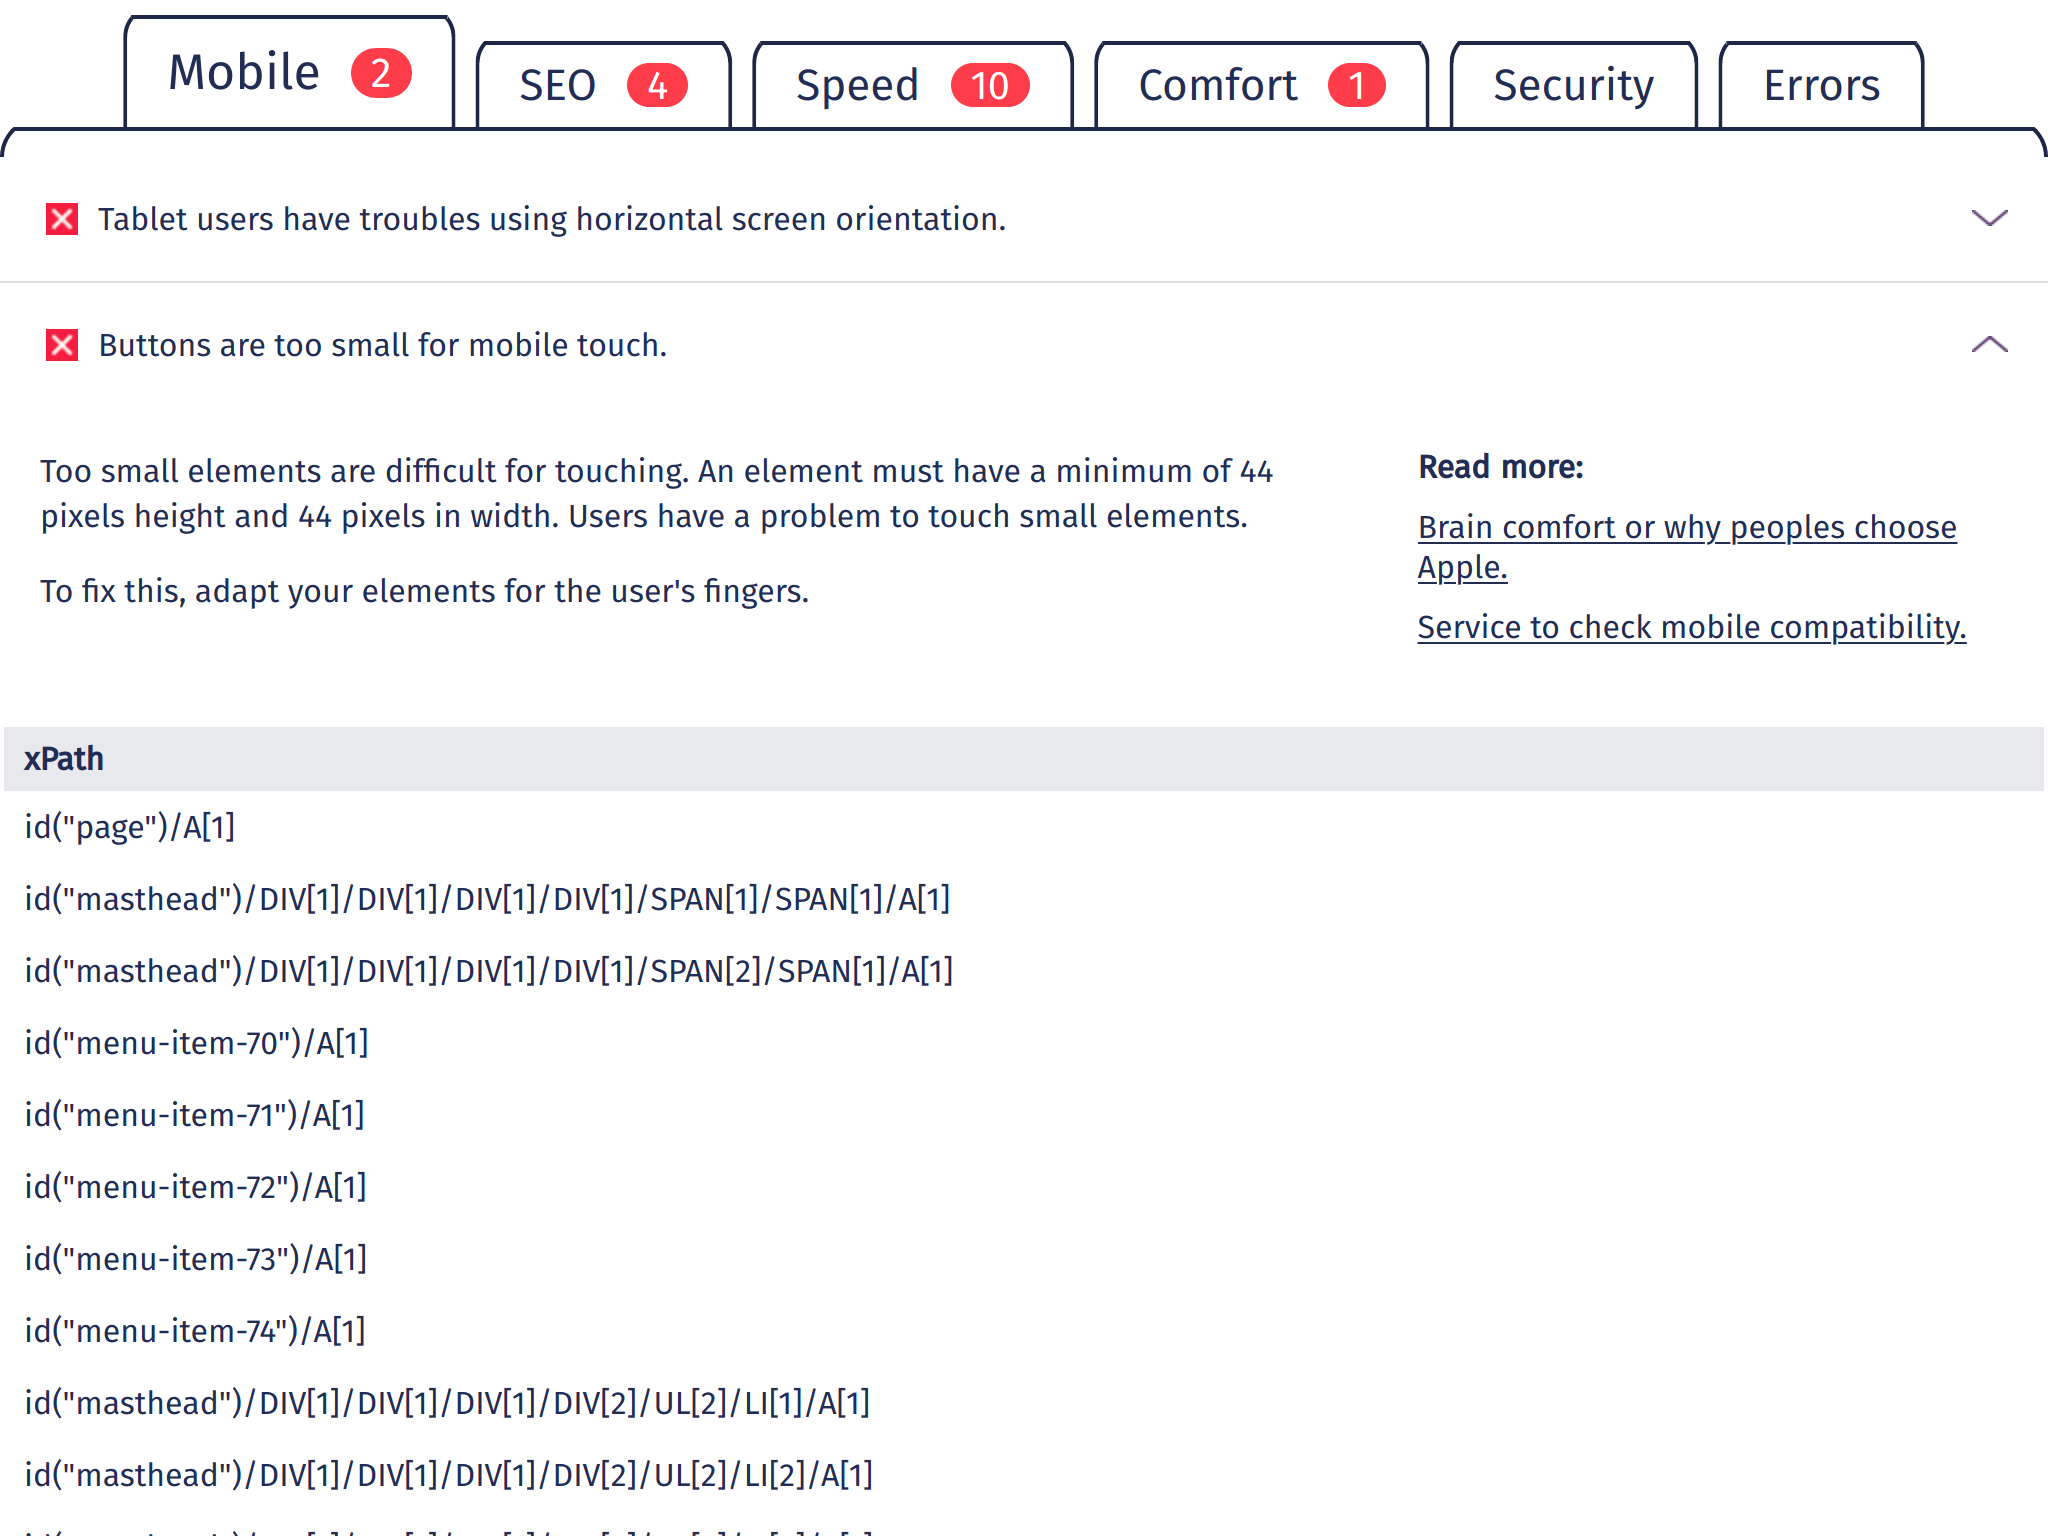The image size is (2048, 1536).
Task: Follow 'Service to check mobile compatibility' link
Action: 1691,627
